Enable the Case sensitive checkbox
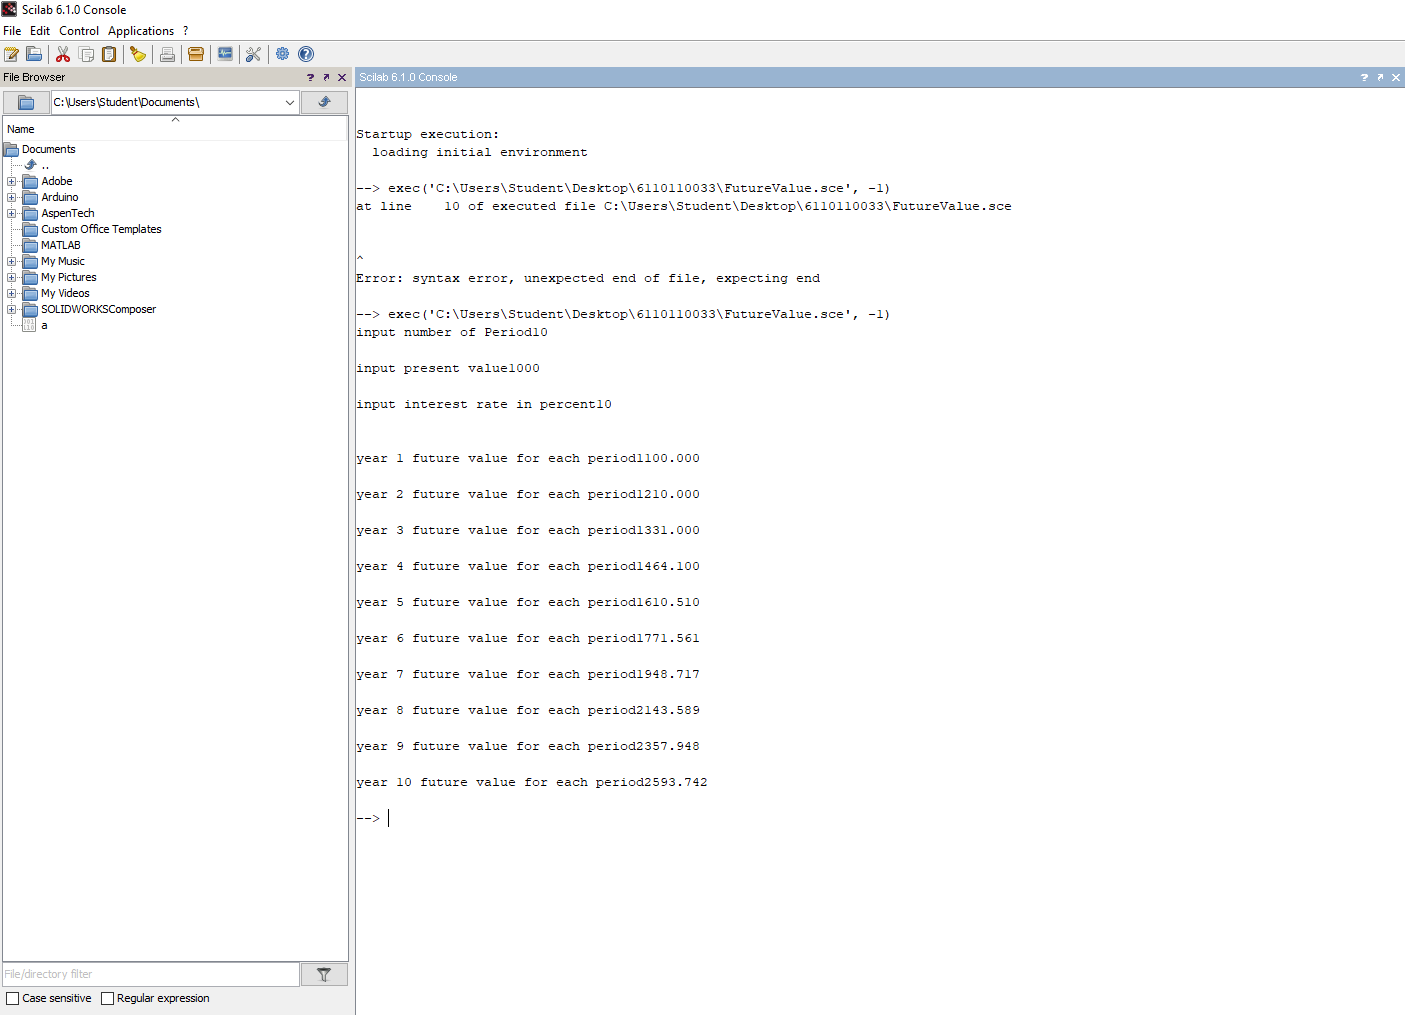Viewport: 1405px width, 1015px height. click(x=13, y=998)
